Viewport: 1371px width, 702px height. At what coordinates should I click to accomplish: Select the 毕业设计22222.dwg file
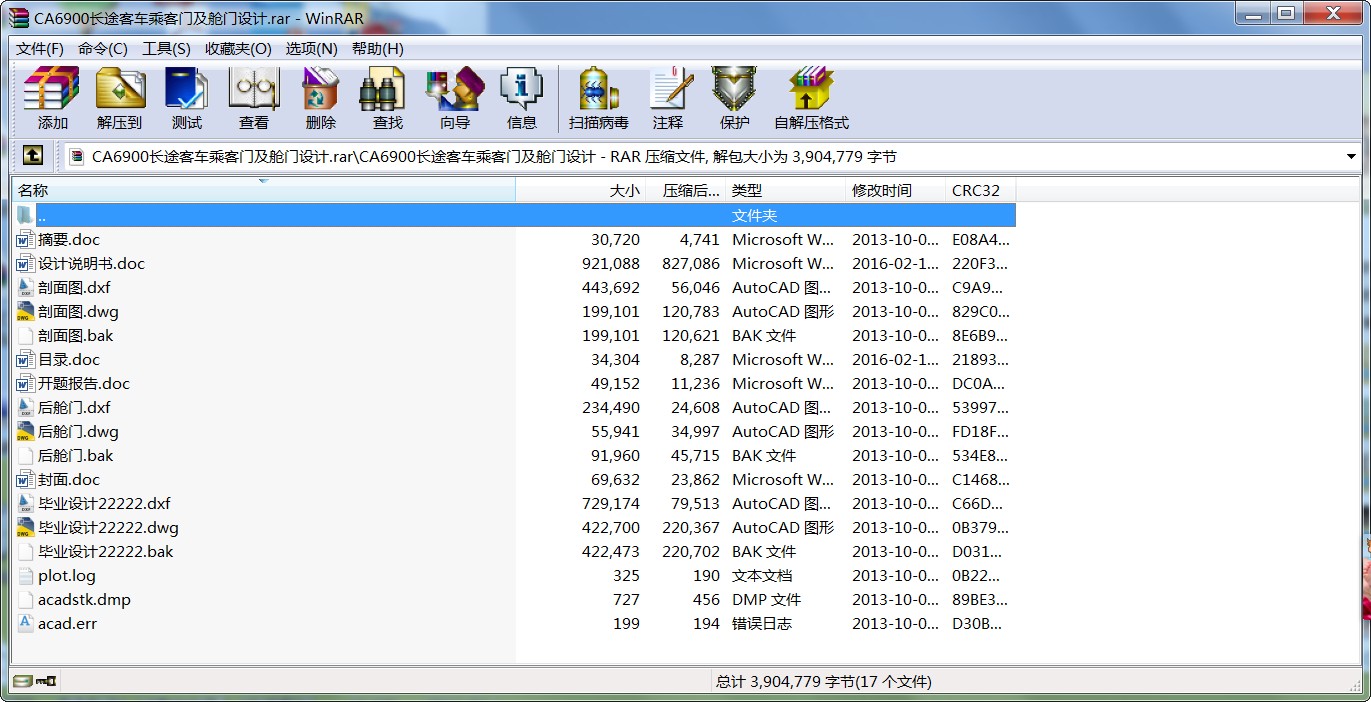pyautogui.click(x=108, y=528)
